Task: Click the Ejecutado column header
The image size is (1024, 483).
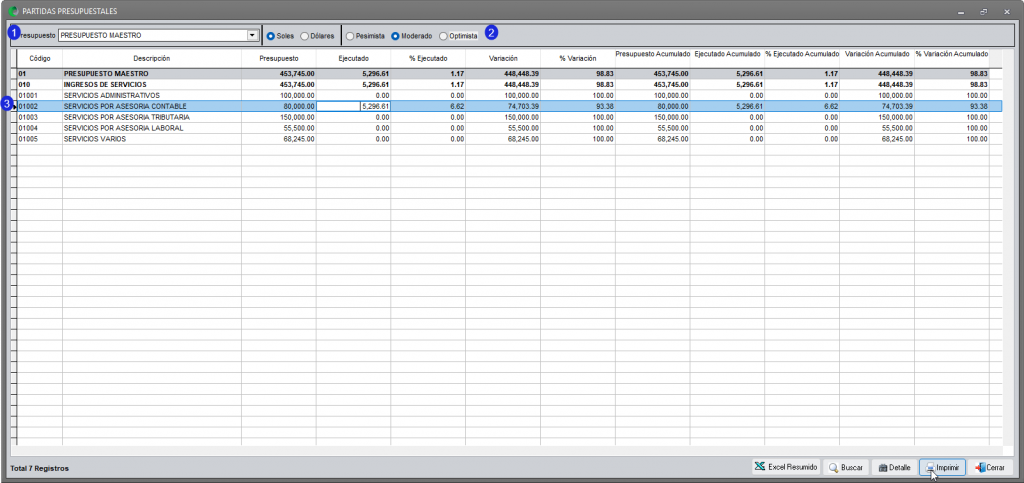Action: click(x=353, y=58)
